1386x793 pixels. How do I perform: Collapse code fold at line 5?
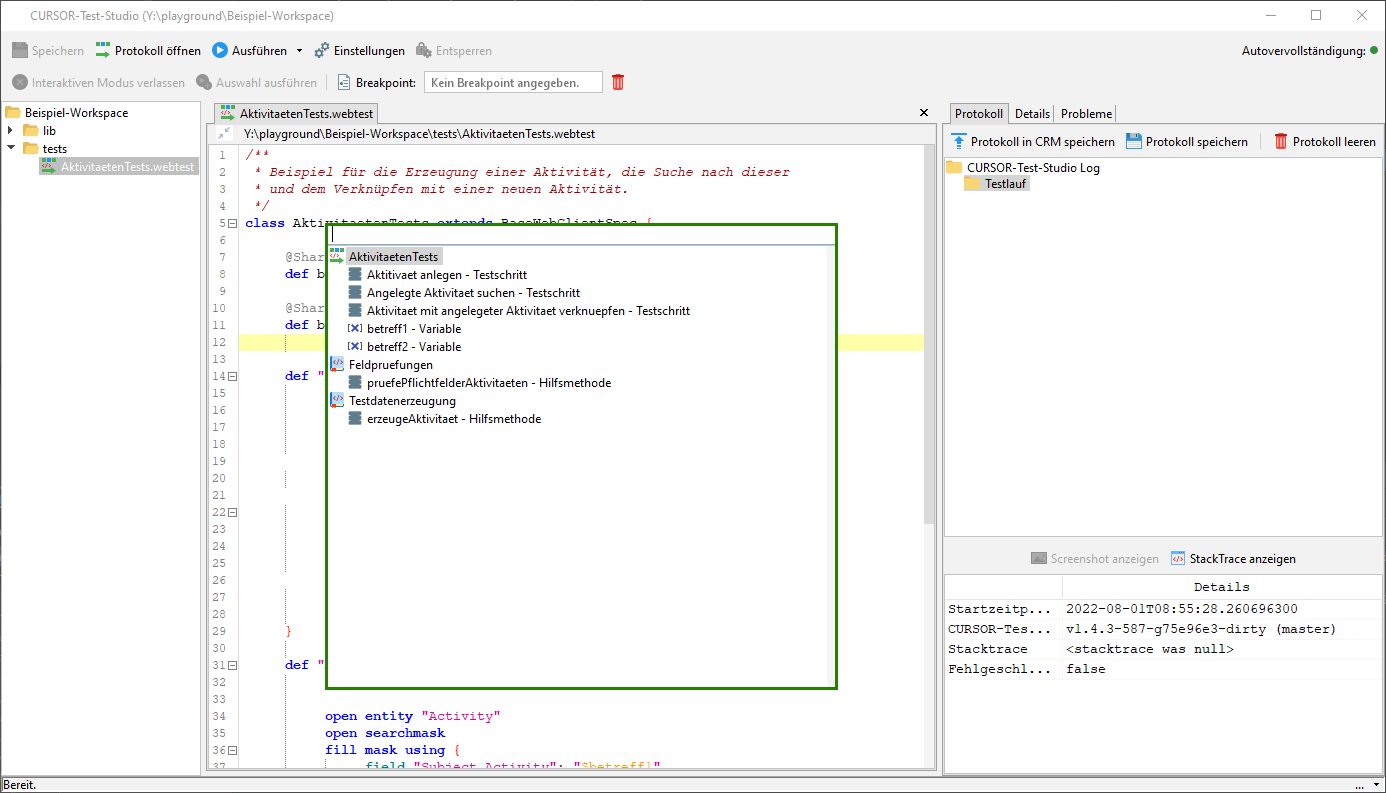click(x=232, y=224)
